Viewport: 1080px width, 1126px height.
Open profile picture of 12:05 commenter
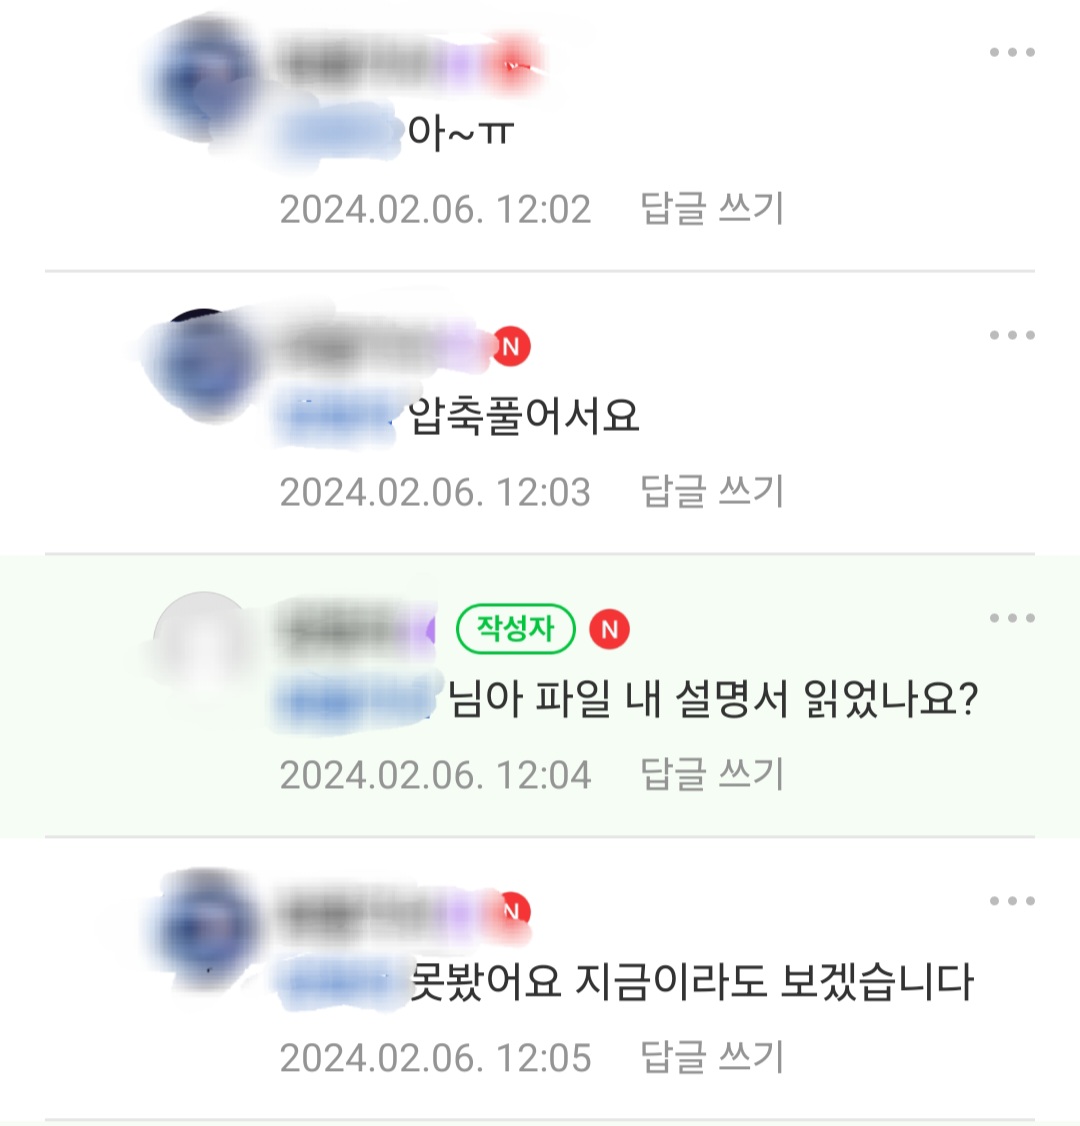pos(205,928)
